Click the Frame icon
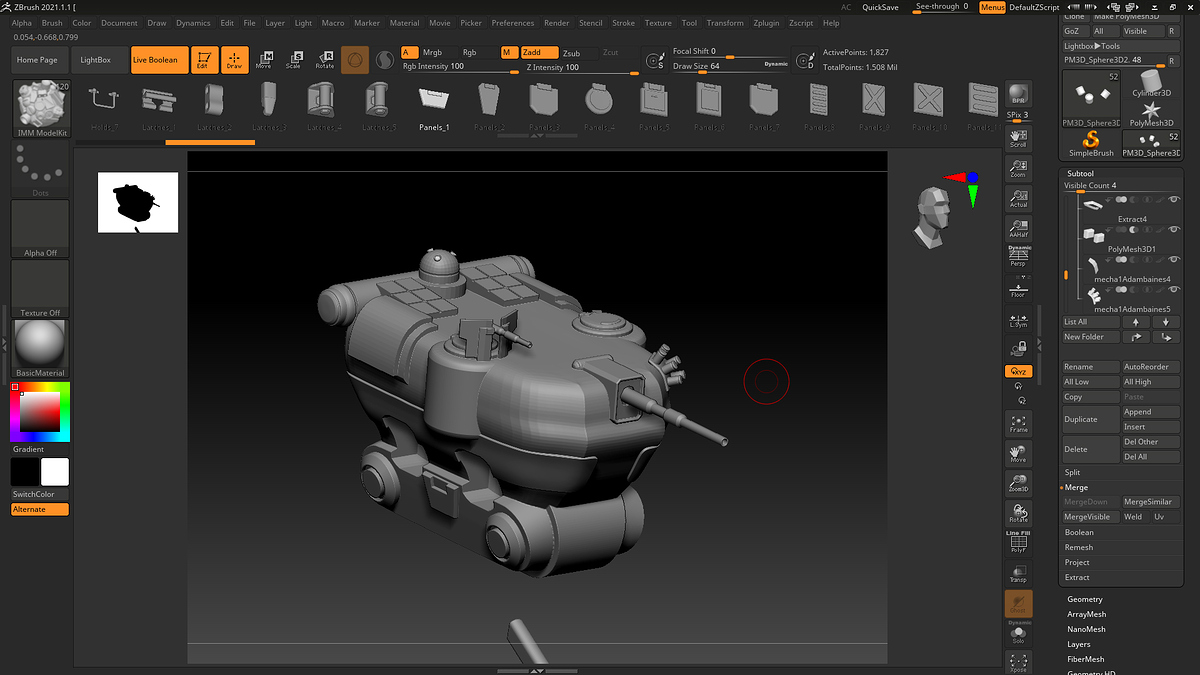 point(1018,423)
